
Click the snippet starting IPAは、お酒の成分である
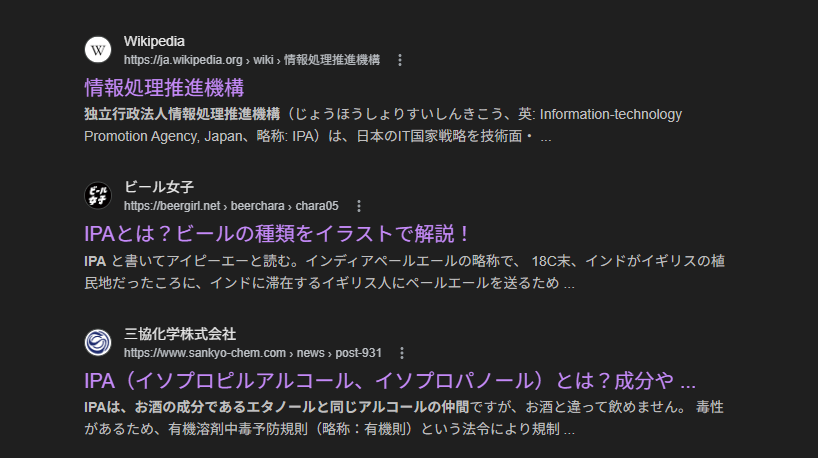(x=404, y=418)
